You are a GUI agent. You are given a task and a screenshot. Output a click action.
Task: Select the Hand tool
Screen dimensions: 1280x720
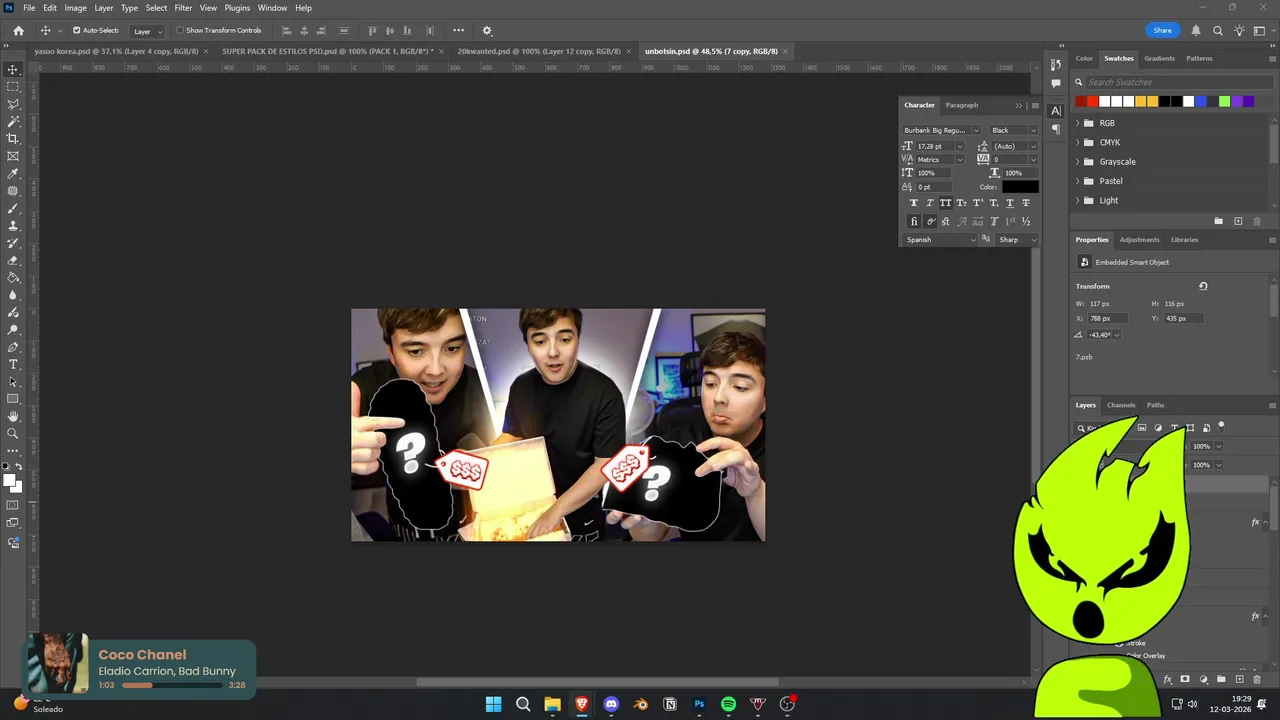click(13, 416)
